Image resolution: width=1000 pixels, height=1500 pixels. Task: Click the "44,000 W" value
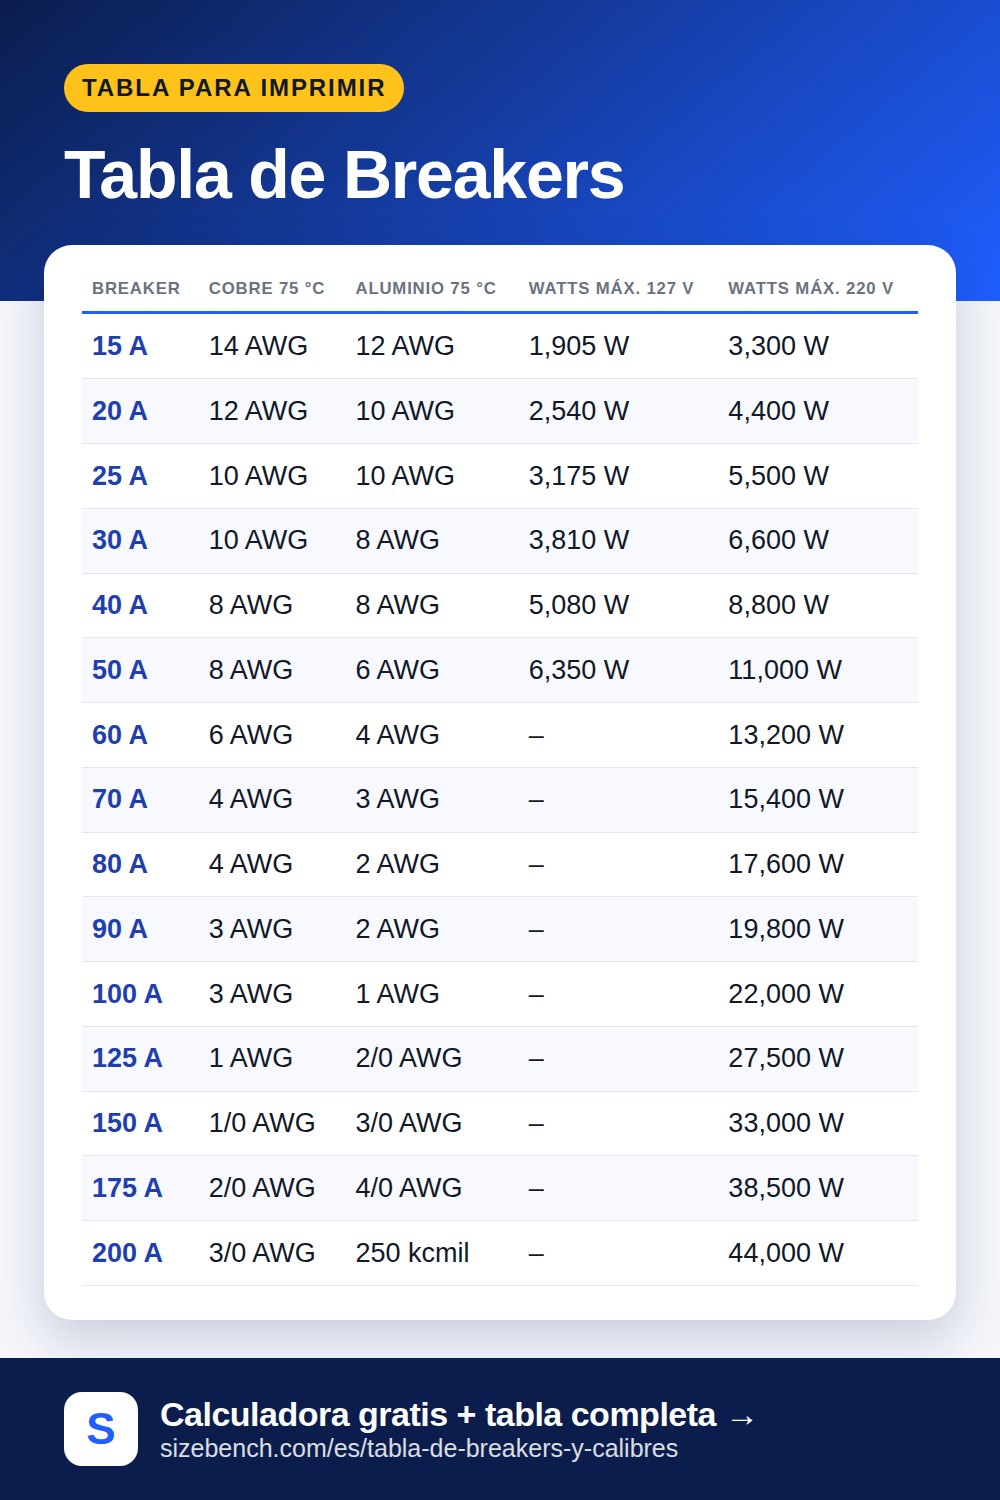pyautogui.click(x=786, y=1253)
